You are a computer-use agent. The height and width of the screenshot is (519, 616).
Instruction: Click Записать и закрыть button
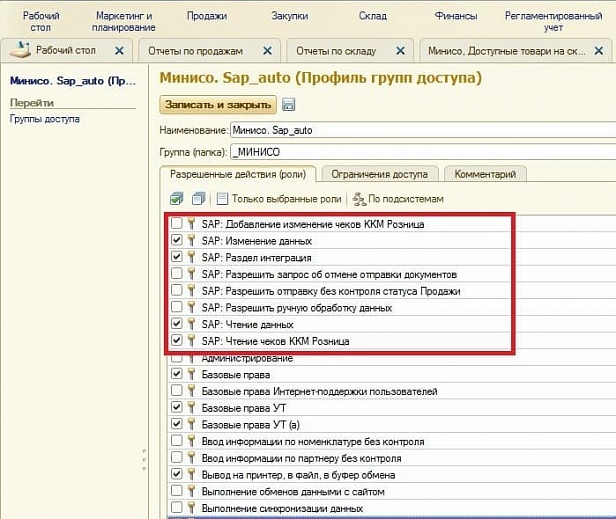[218, 105]
